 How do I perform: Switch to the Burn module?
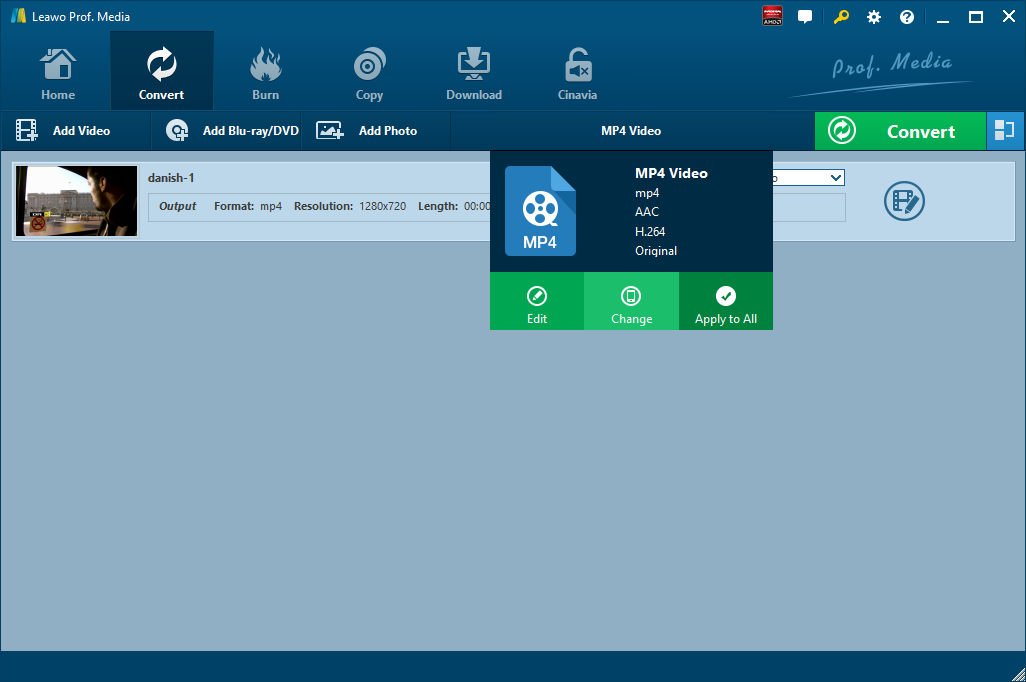click(x=265, y=72)
